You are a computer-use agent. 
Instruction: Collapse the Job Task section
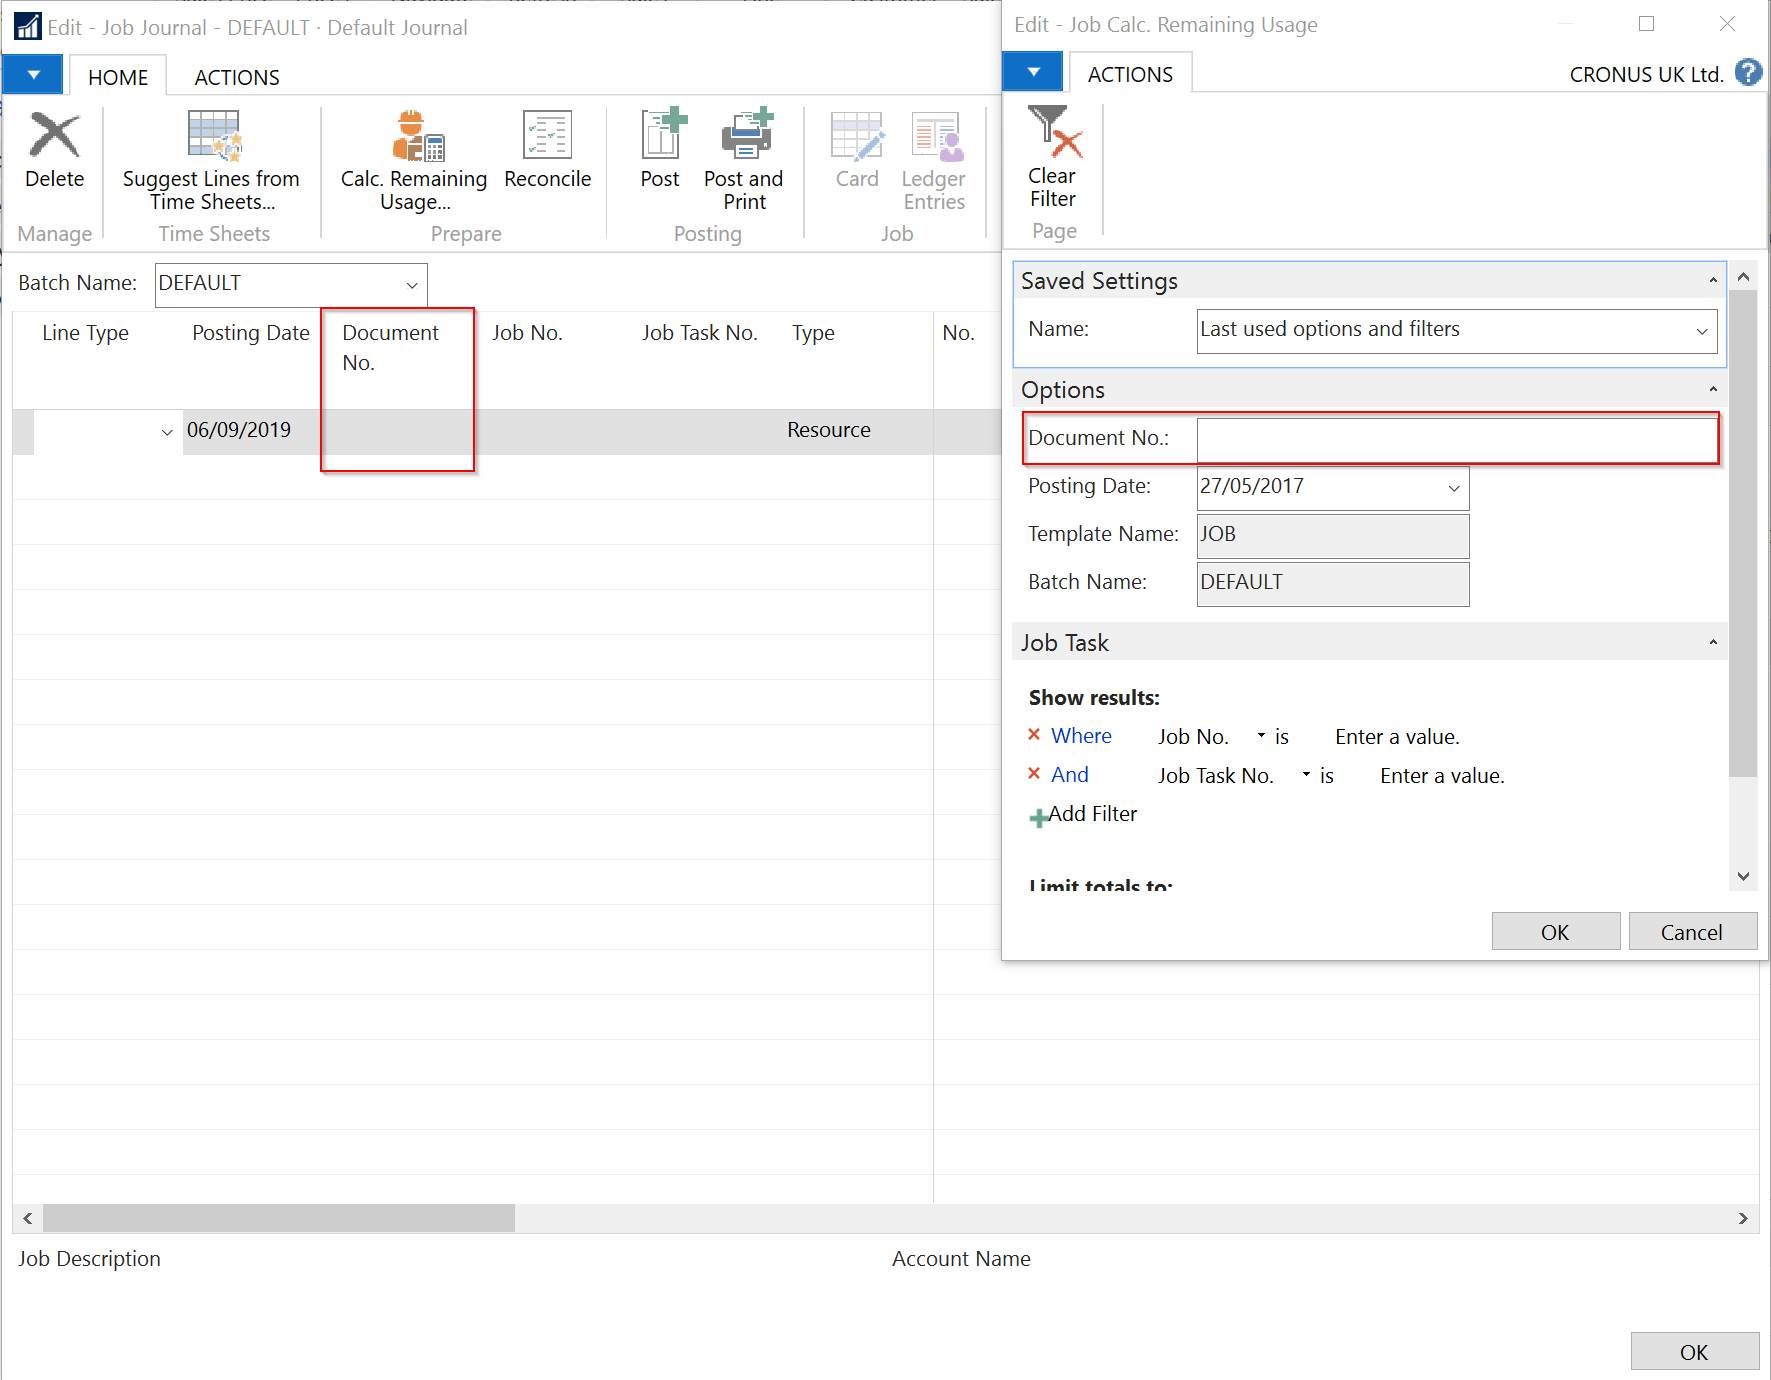coord(1712,643)
